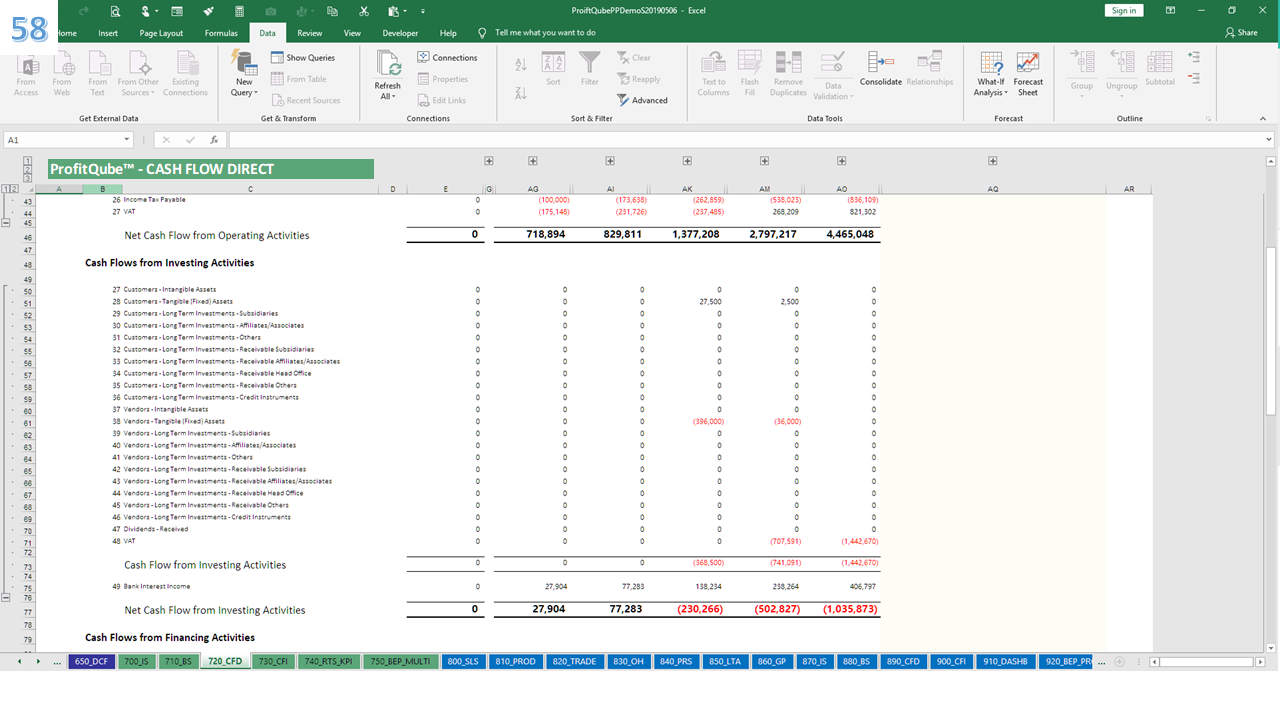Open the Data Validation dropdown arrow
This screenshot has width=1280, height=720.
[x=851, y=97]
